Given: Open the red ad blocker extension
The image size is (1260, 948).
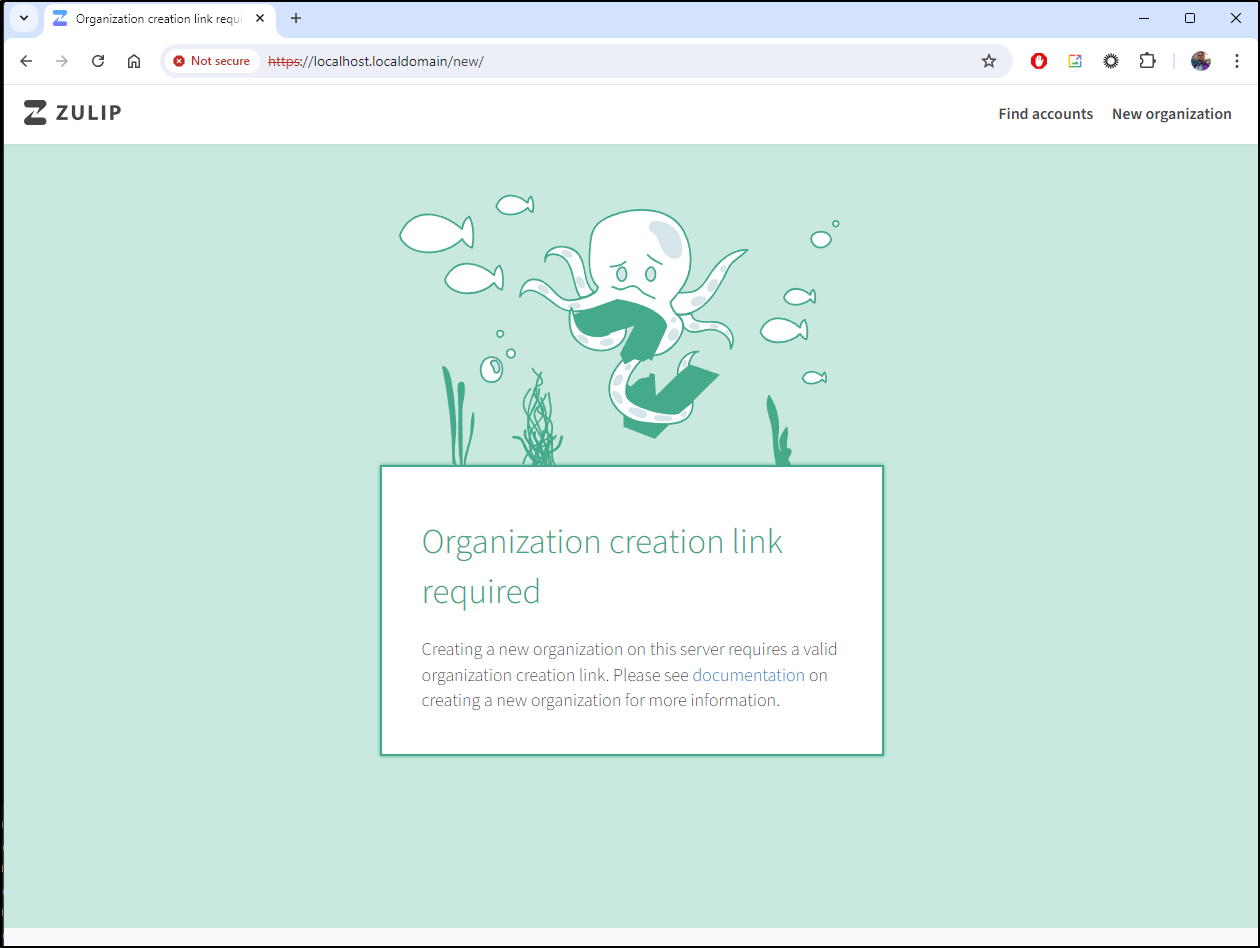Looking at the screenshot, I should 1039,61.
